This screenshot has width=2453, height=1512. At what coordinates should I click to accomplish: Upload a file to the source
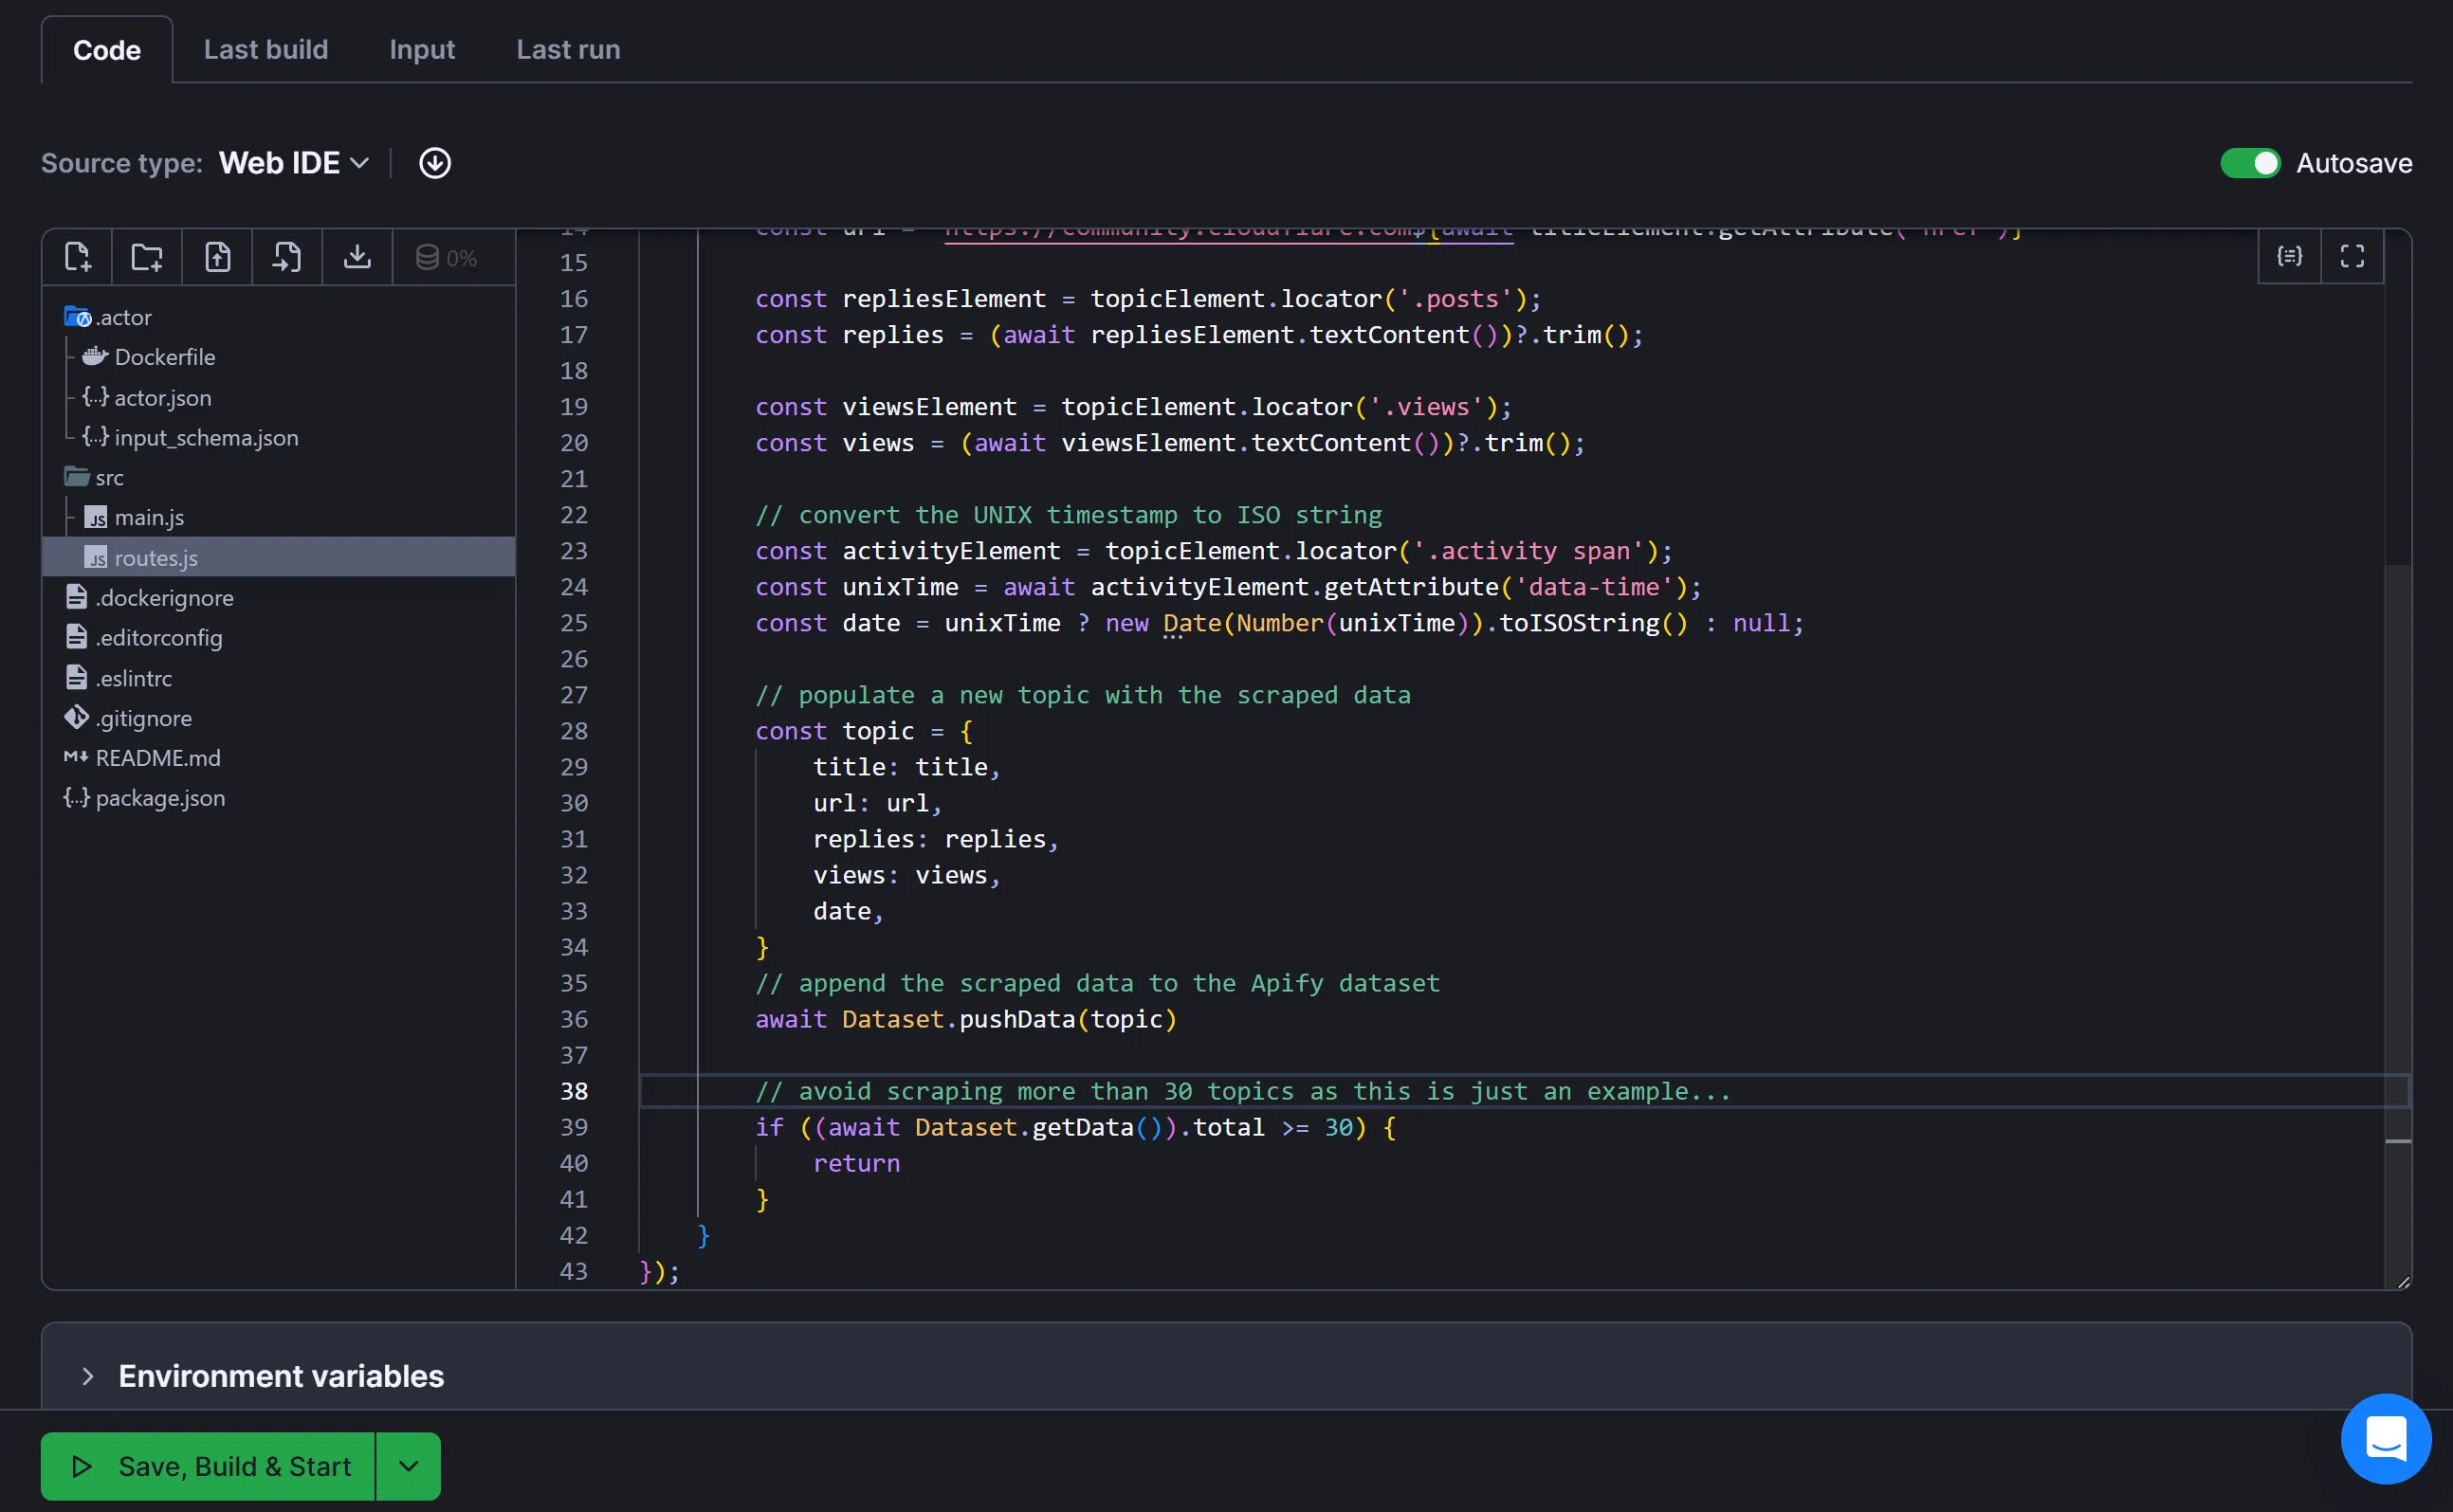tap(217, 257)
